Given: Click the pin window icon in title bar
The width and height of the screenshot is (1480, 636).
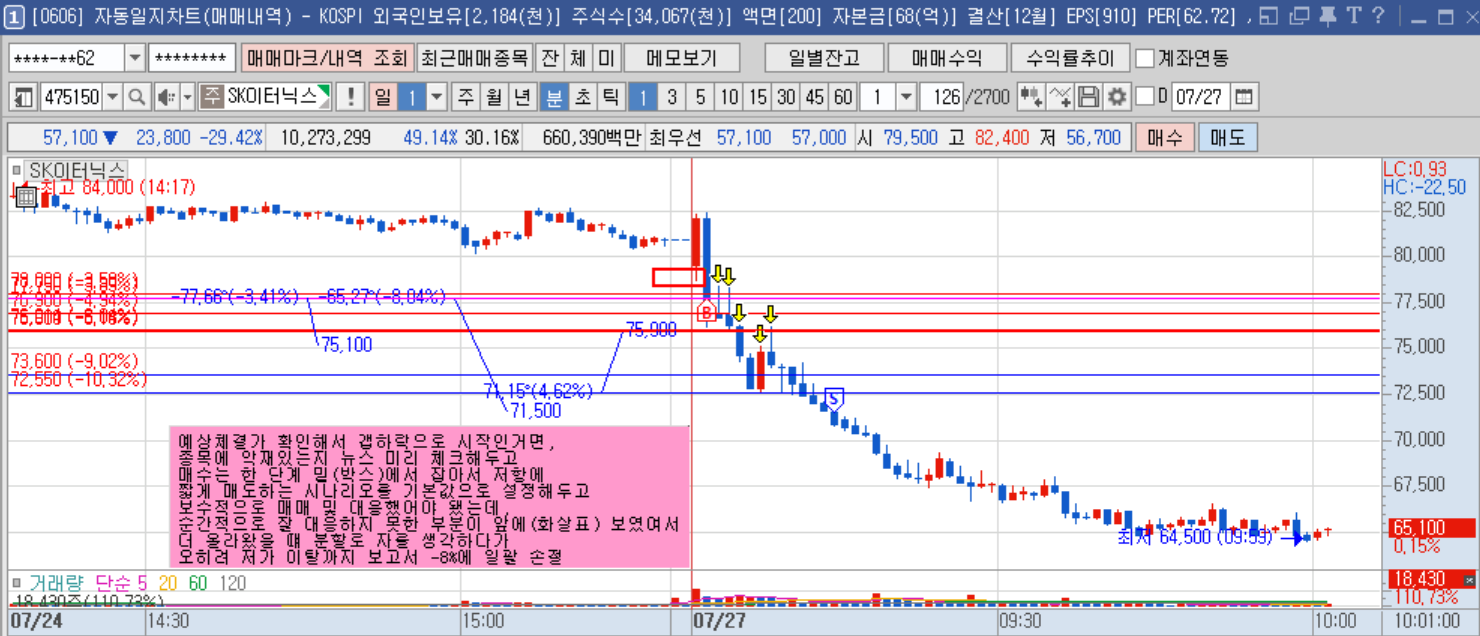Looking at the screenshot, I should click(x=1326, y=15).
